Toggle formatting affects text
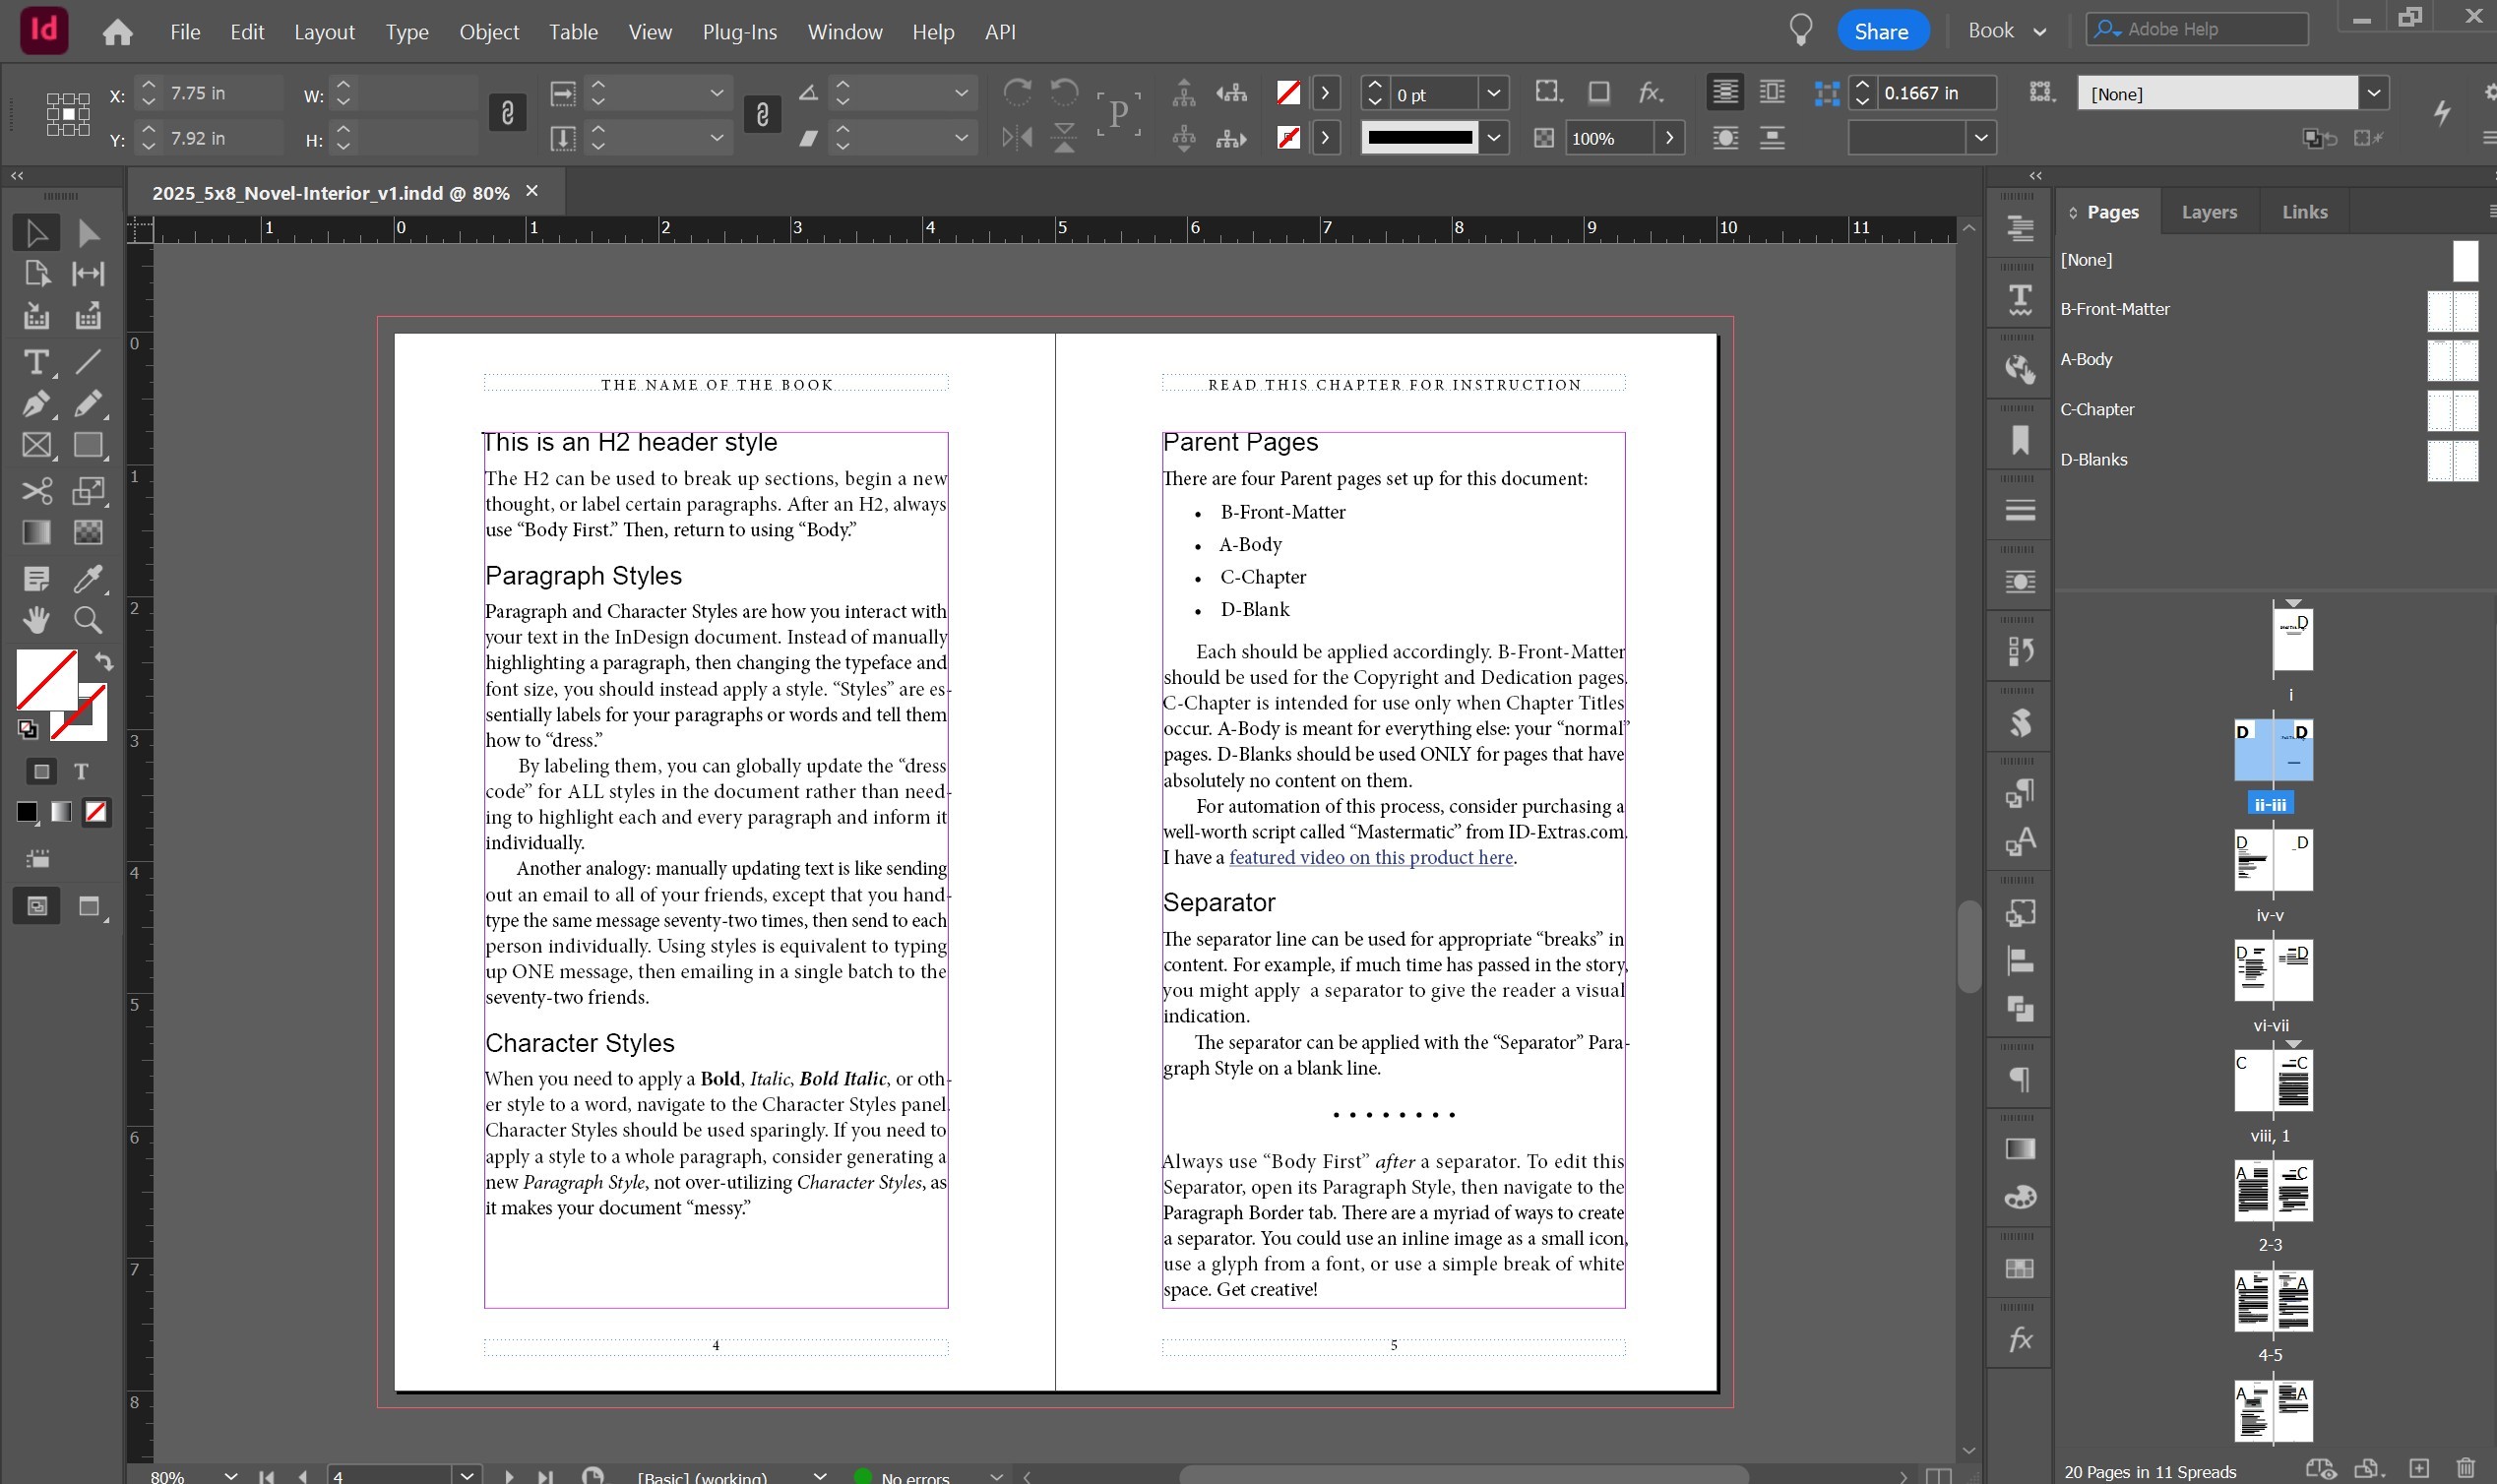 point(82,772)
